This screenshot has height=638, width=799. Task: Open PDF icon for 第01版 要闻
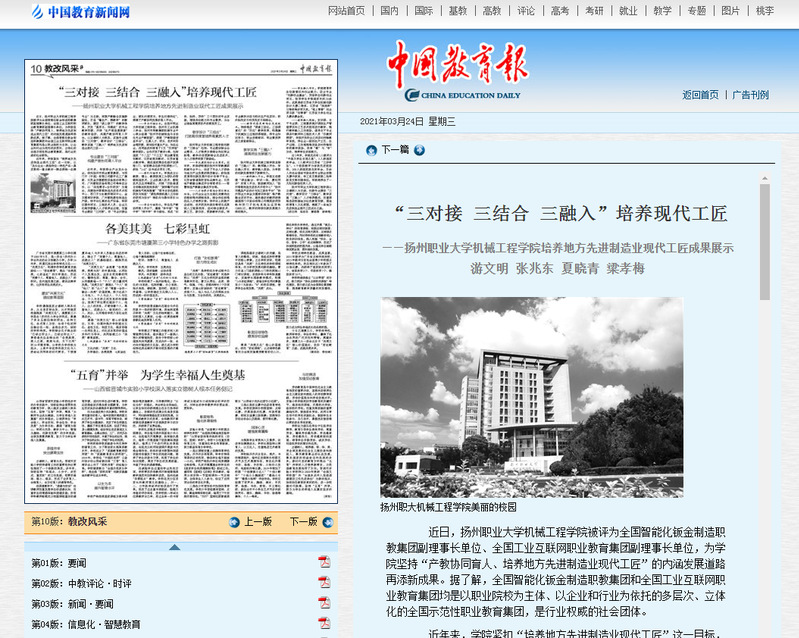(324, 562)
